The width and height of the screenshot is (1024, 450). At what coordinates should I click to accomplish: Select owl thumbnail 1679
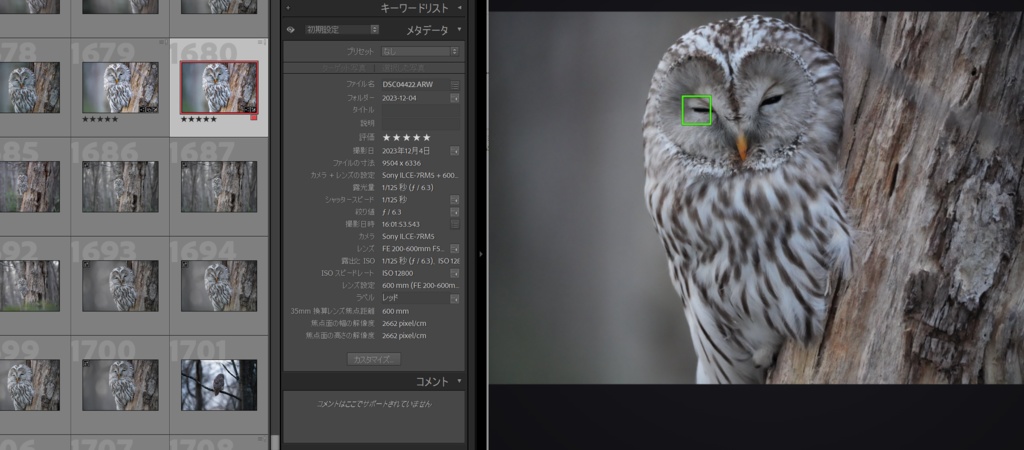(x=120, y=88)
